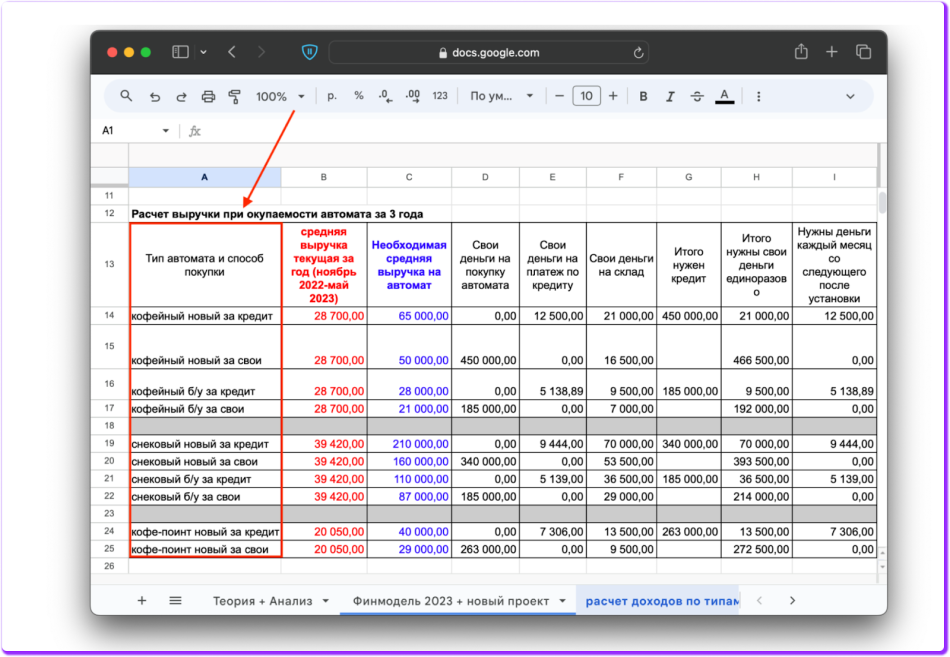The height and width of the screenshot is (657, 950).
Task: Increase decimal places
Action: (x=412, y=97)
